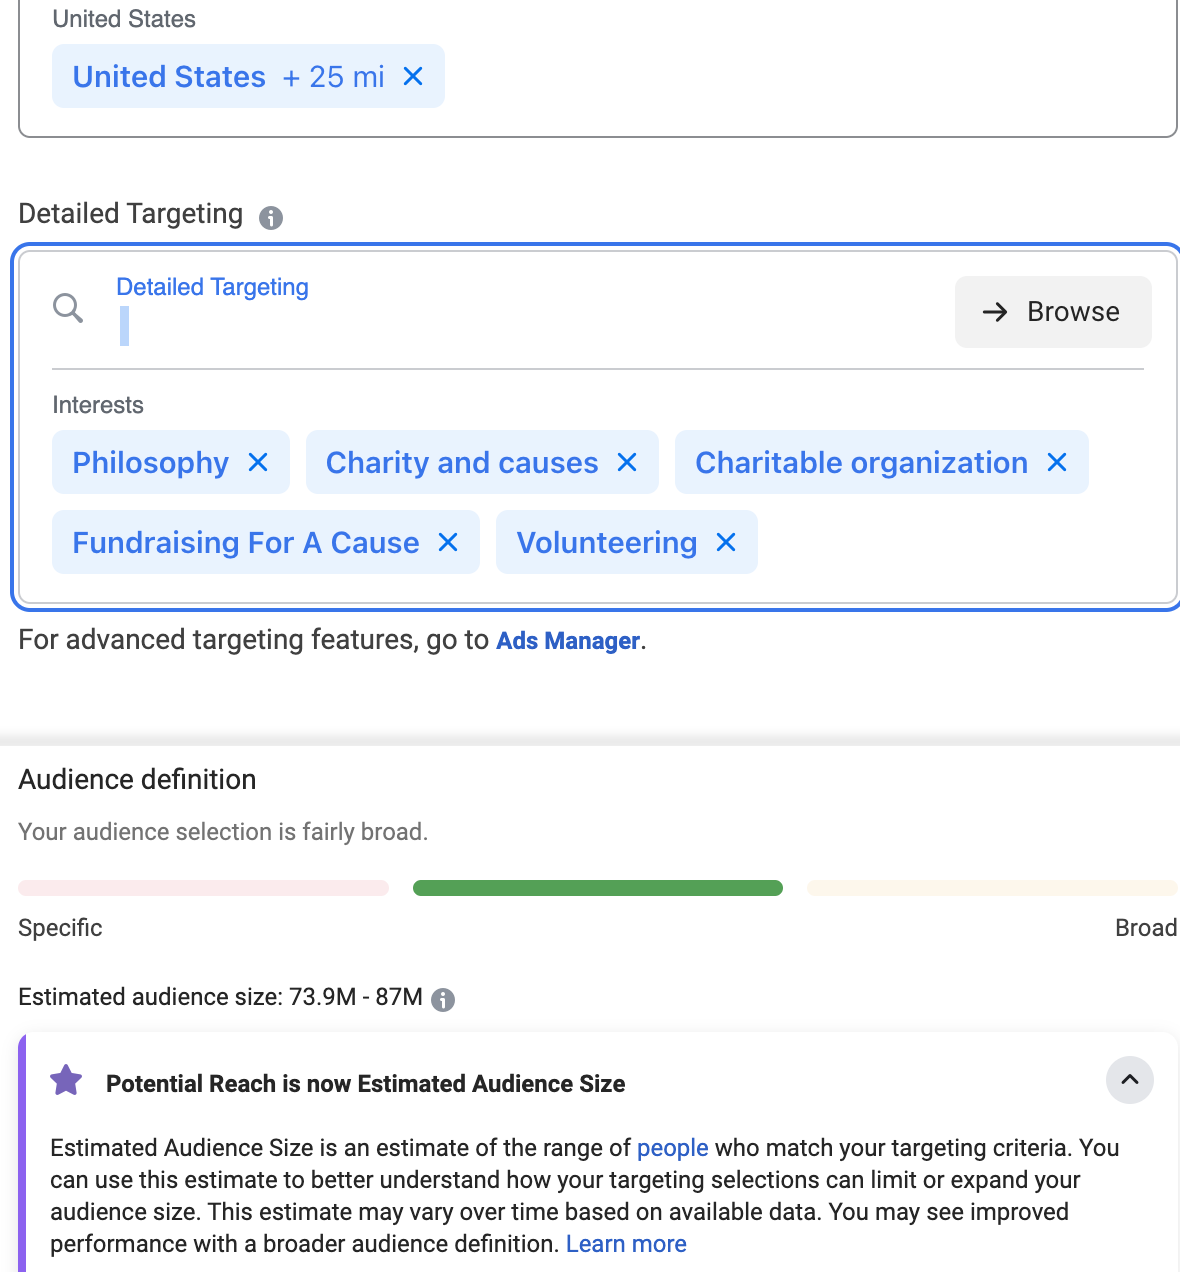Remove the Philosophy interest tag

point(258,462)
